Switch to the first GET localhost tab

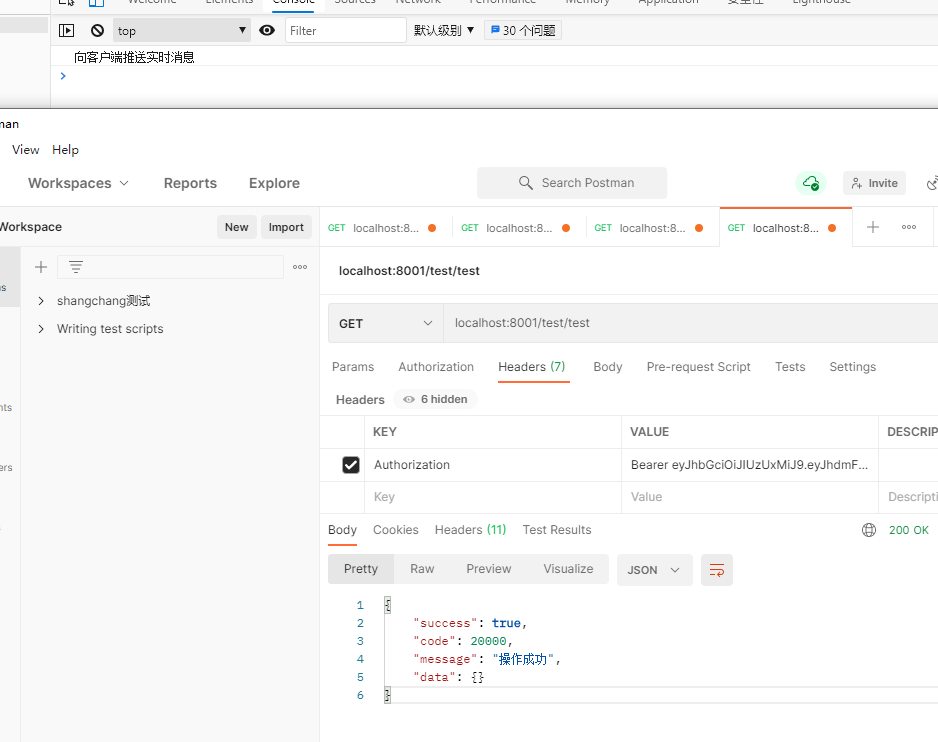(385, 227)
